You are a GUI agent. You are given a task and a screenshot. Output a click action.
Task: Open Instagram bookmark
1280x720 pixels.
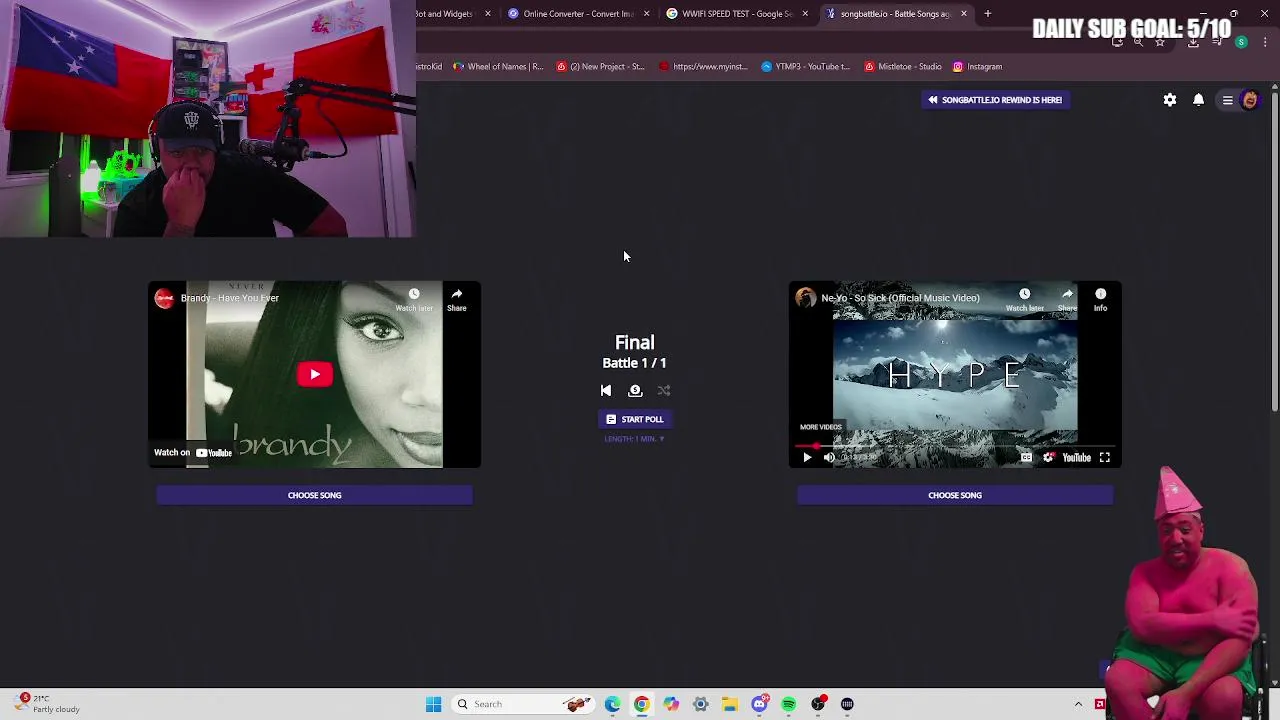[x=977, y=67]
